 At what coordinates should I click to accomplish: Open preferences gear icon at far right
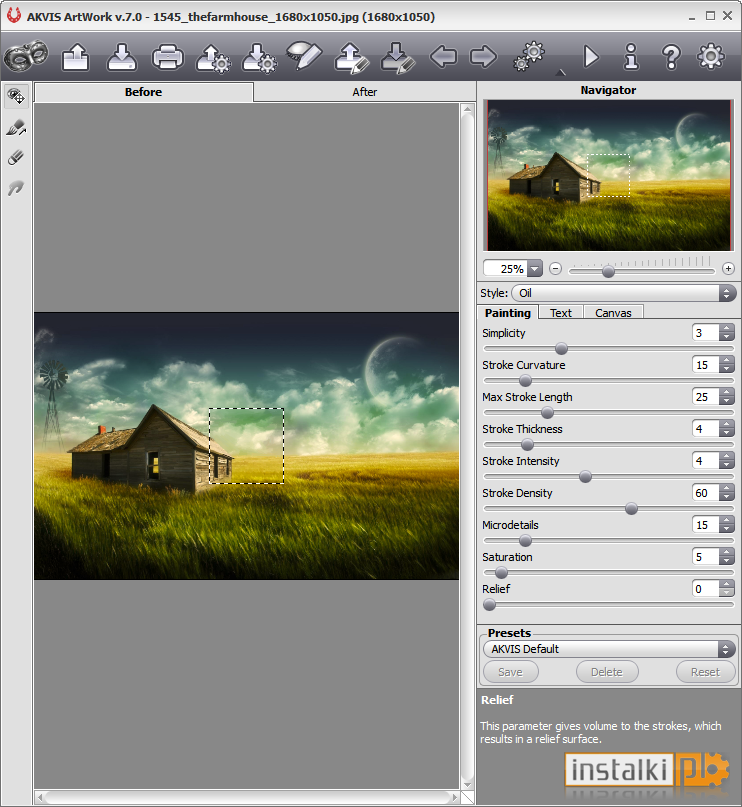click(x=711, y=57)
